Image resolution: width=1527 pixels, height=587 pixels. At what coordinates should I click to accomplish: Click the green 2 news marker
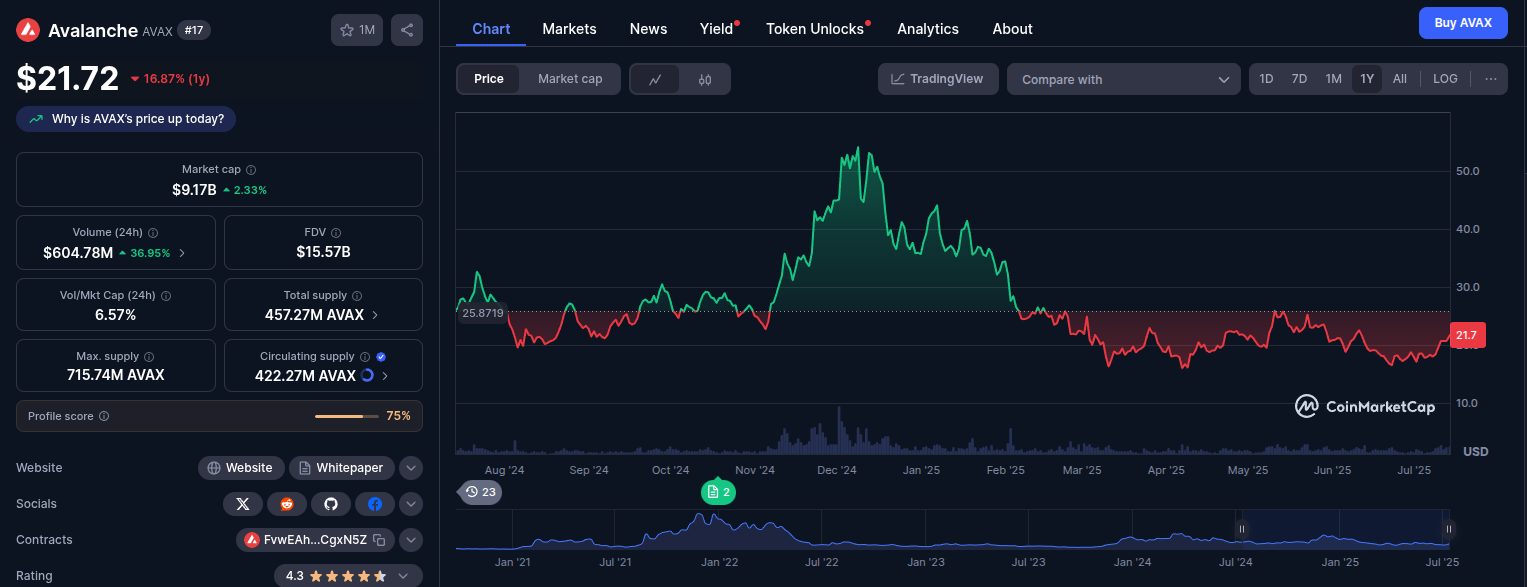coord(719,492)
